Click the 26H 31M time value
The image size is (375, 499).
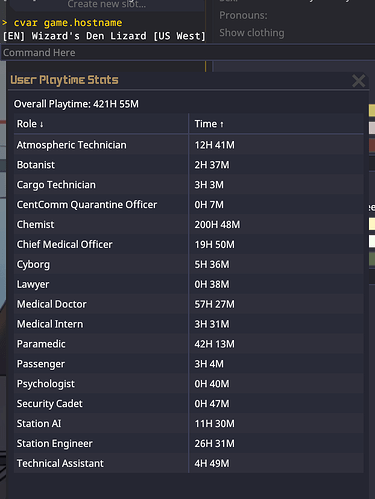click(x=214, y=444)
